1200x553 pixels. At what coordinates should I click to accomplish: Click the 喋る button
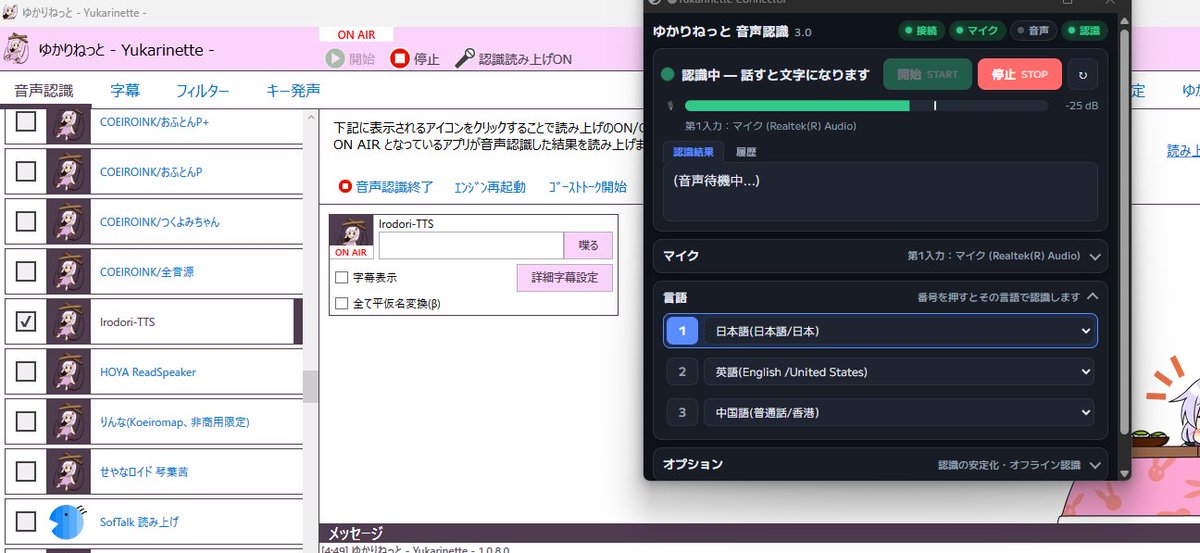click(x=588, y=245)
